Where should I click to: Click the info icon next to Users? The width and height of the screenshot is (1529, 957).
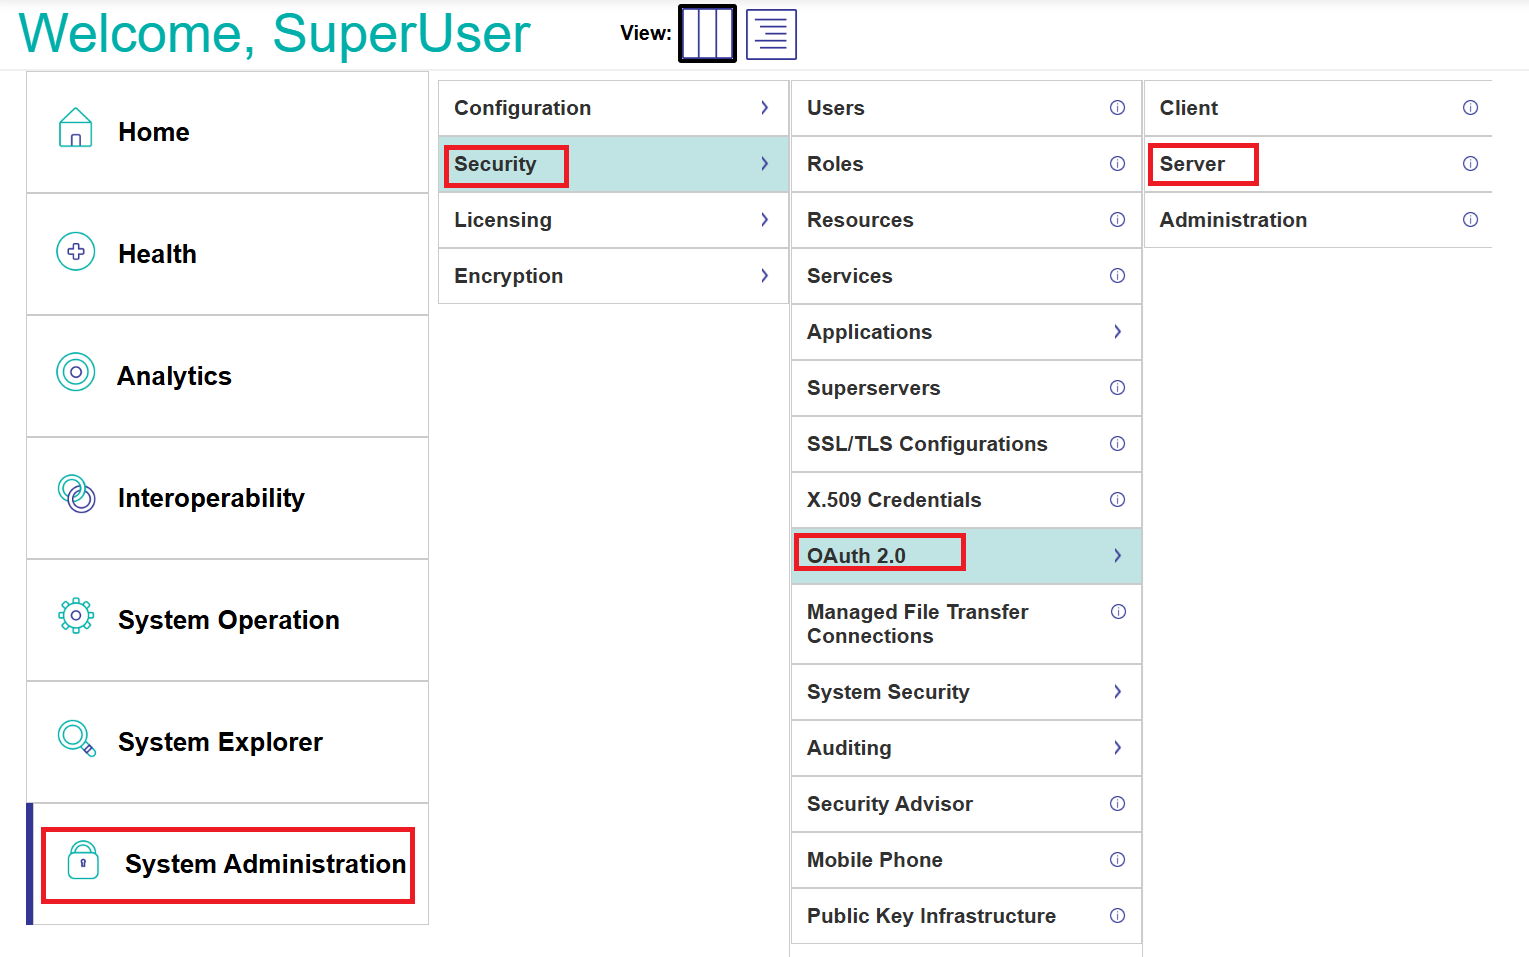1117,108
